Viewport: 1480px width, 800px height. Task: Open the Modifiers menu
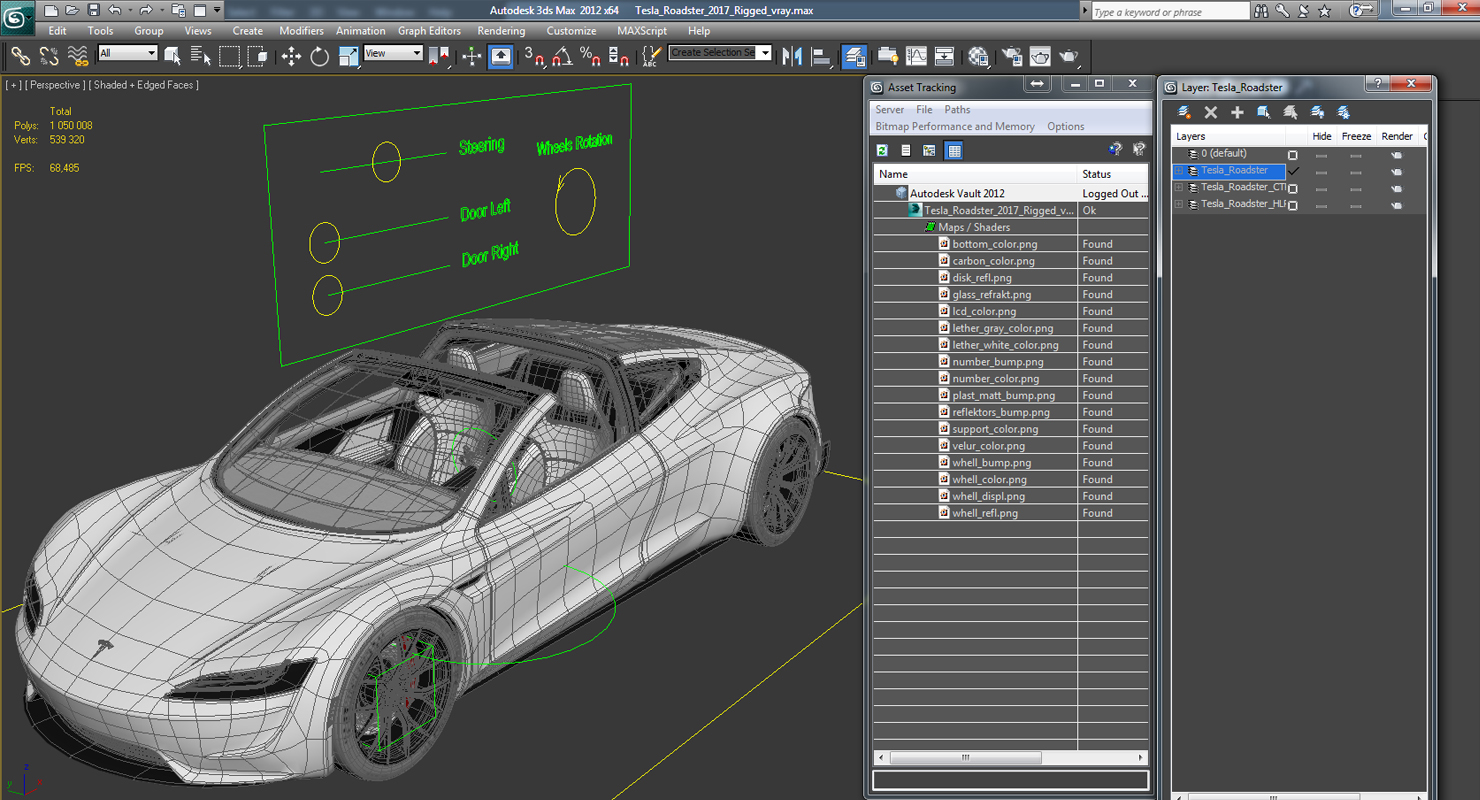[x=301, y=31]
